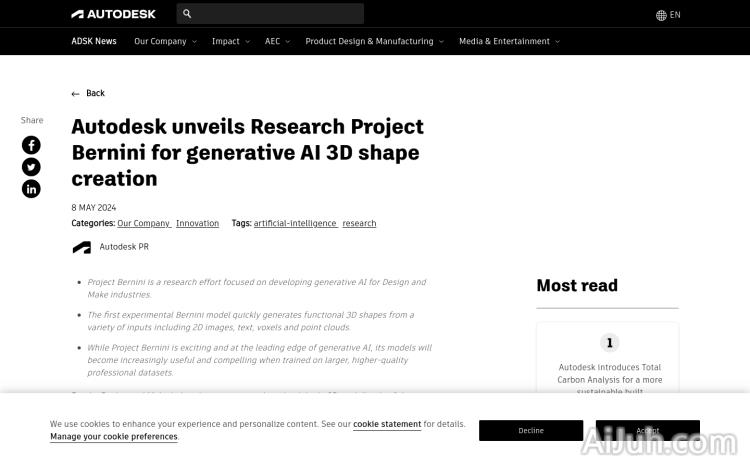The height and width of the screenshot is (468, 750).
Task: Open the AEC dropdown menu
Action: coord(277,42)
